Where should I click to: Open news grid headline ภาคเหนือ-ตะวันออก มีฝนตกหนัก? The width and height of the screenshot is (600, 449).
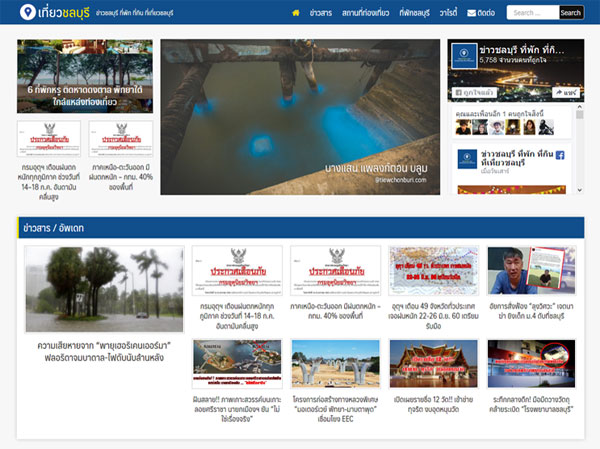(336, 311)
